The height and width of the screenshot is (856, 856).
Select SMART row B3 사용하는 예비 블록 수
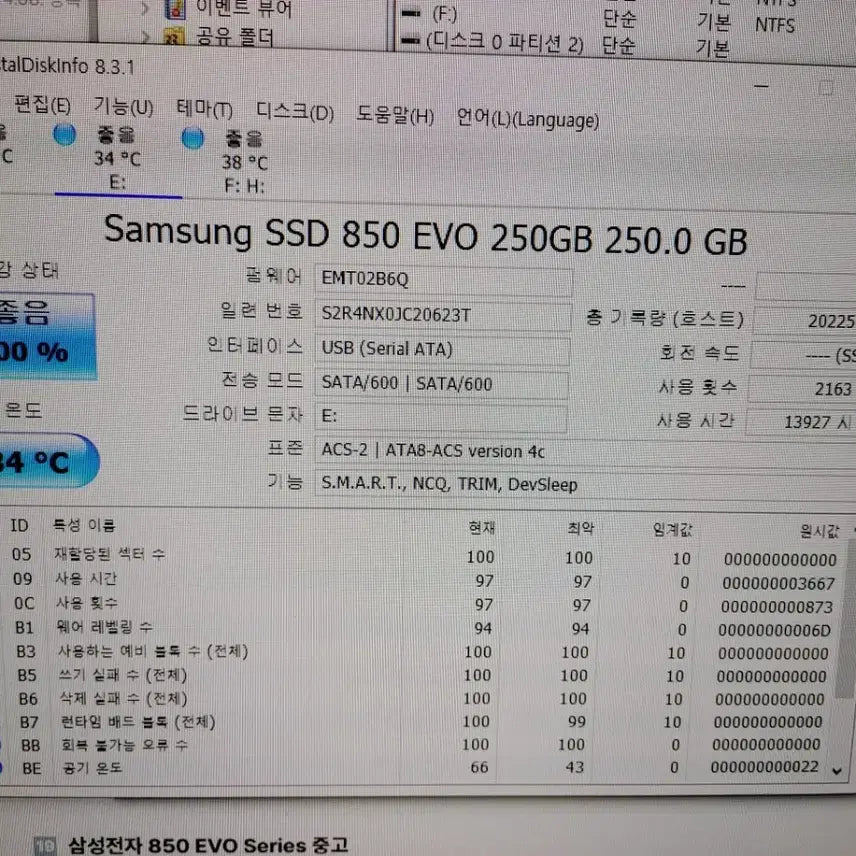tap(424, 652)
